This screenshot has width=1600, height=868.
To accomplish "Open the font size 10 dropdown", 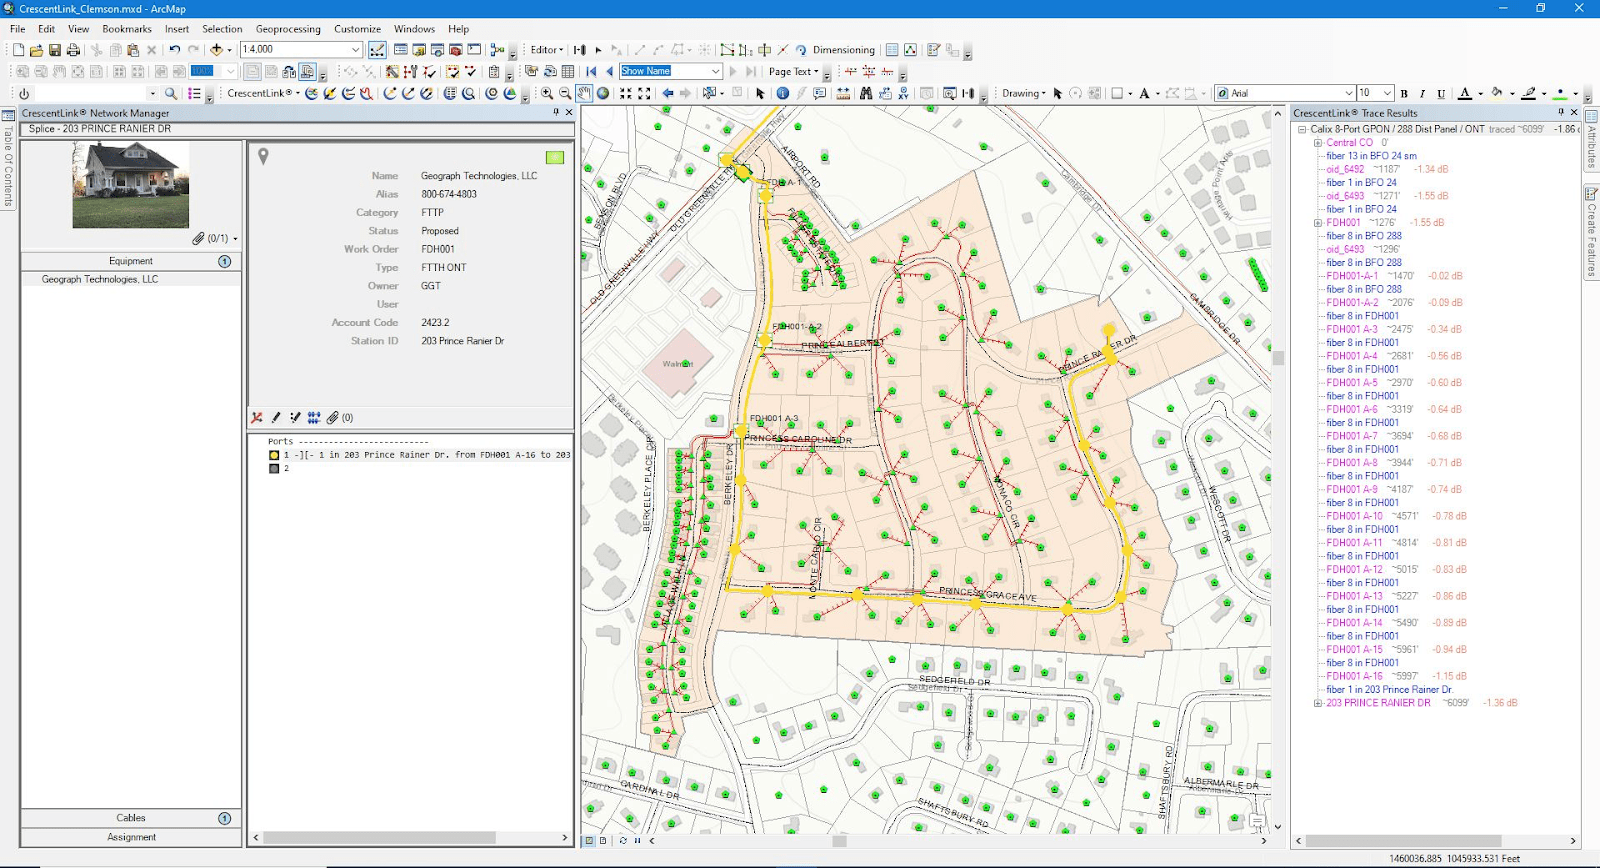I will [1387, 94].
